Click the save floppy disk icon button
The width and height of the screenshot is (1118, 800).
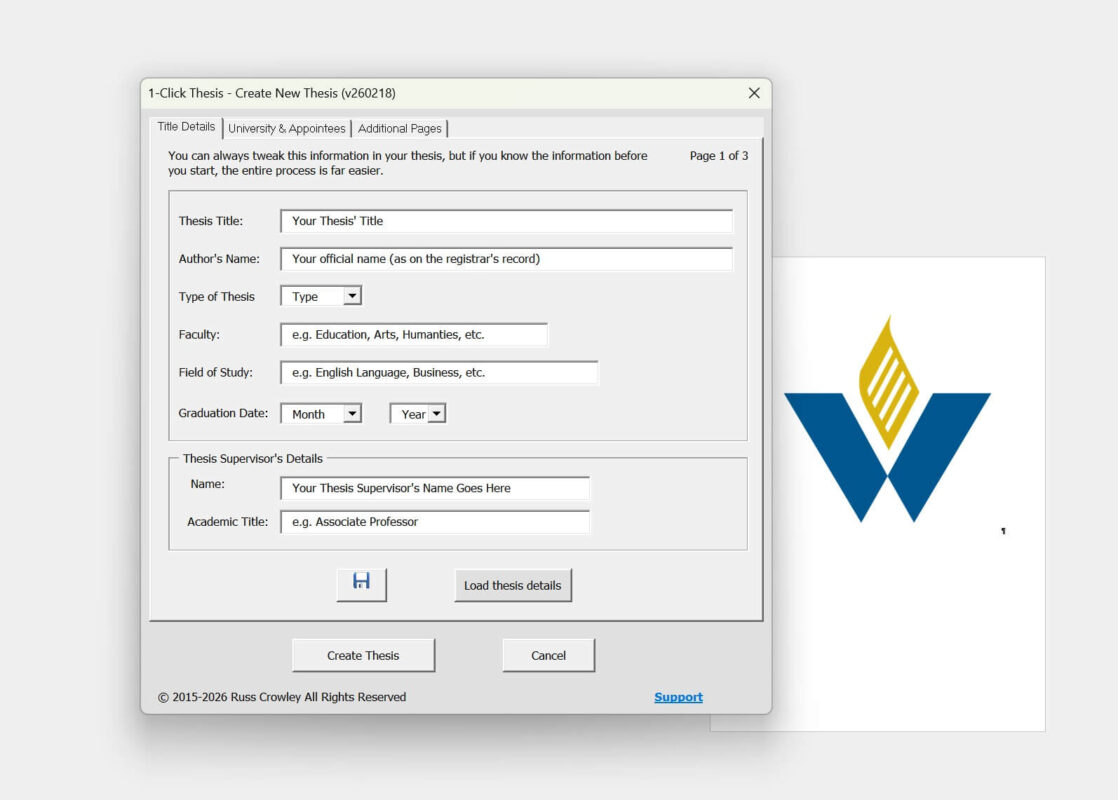point(361,584)
